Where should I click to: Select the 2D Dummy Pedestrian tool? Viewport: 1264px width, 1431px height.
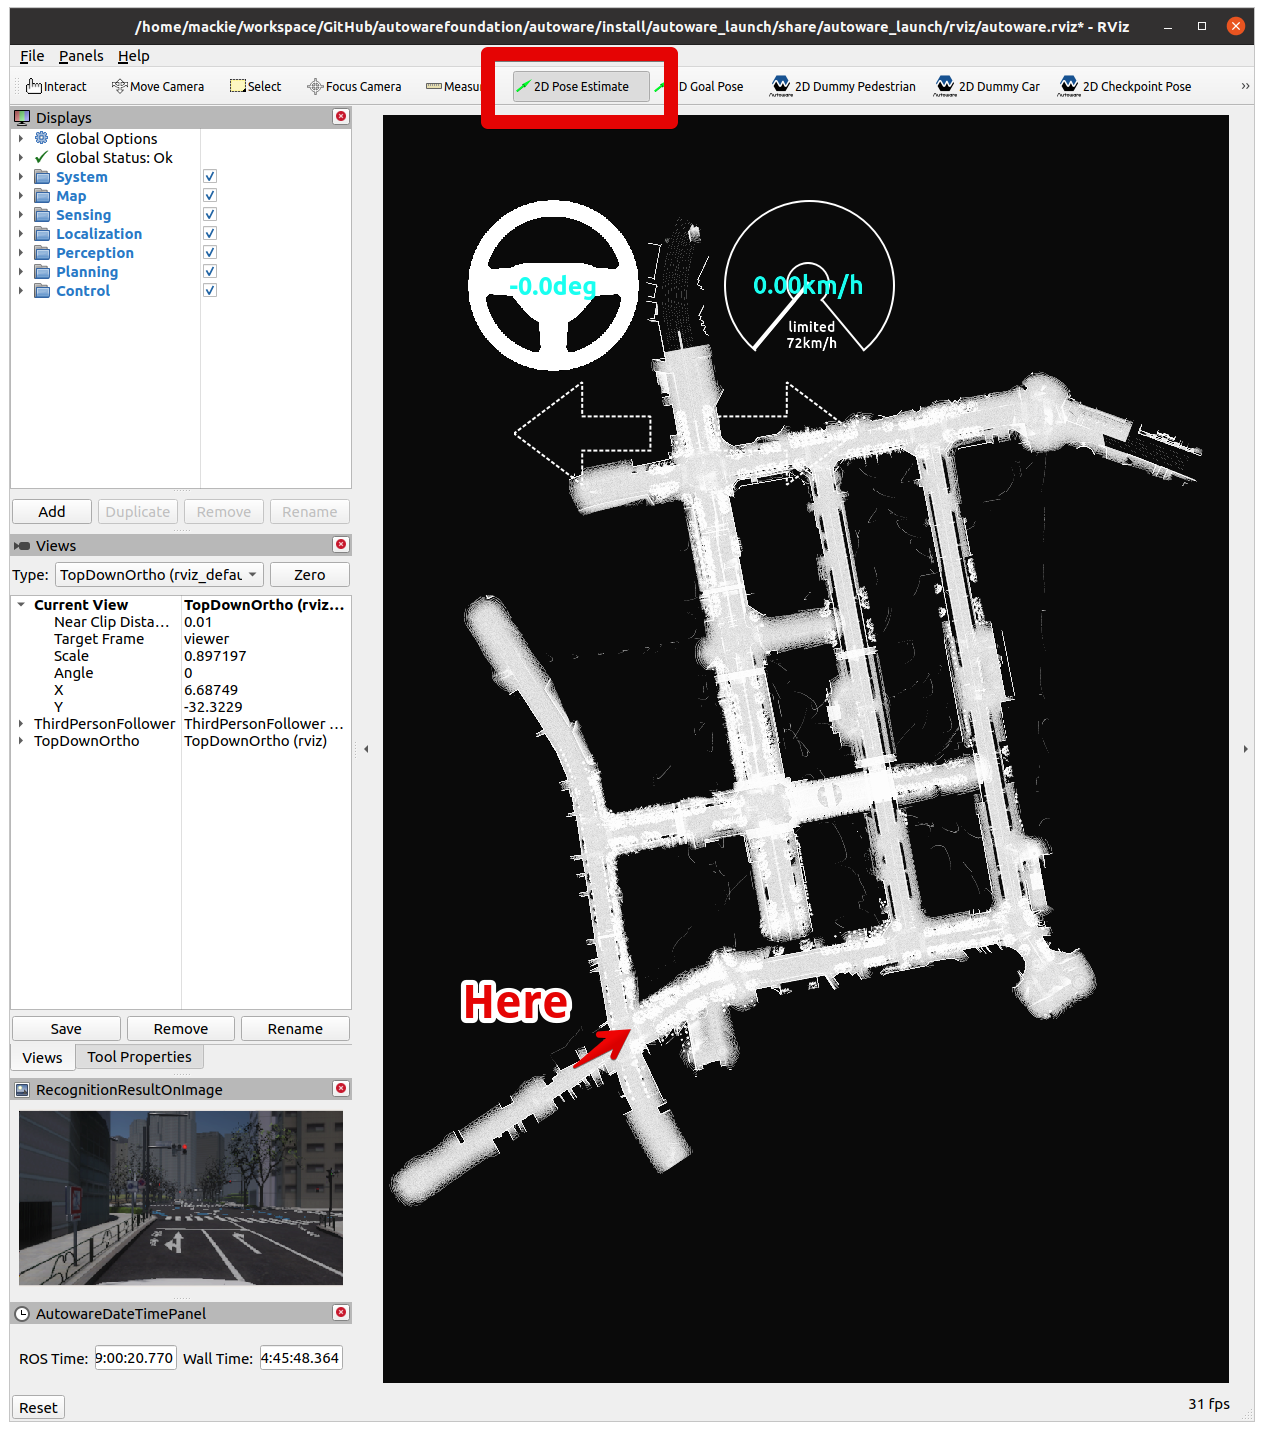pyautogui.click(x=843, y=87)
